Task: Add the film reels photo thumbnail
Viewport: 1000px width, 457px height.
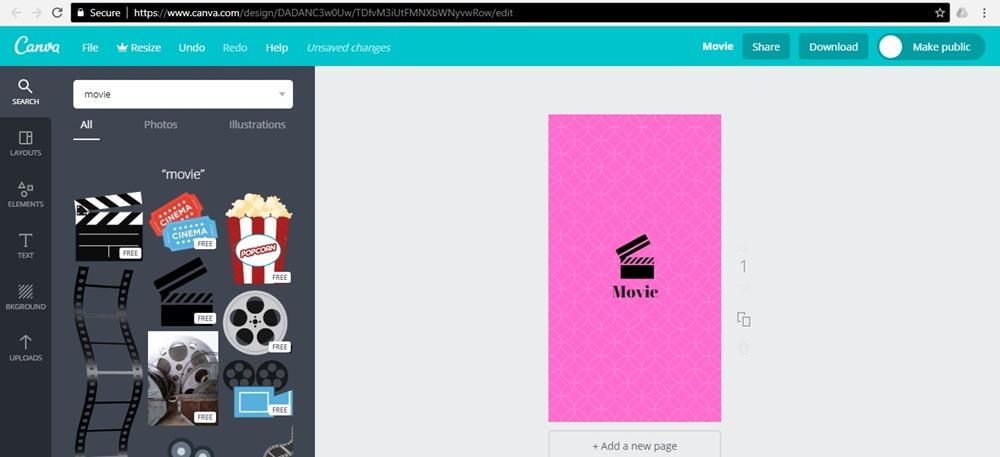Action: (x=183, y=378)
